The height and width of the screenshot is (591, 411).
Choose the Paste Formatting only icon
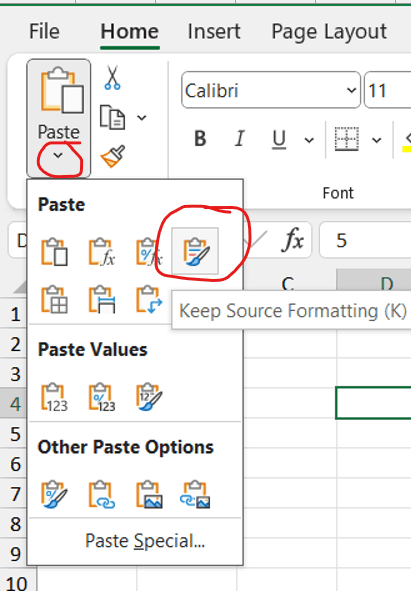coord(54,494)
